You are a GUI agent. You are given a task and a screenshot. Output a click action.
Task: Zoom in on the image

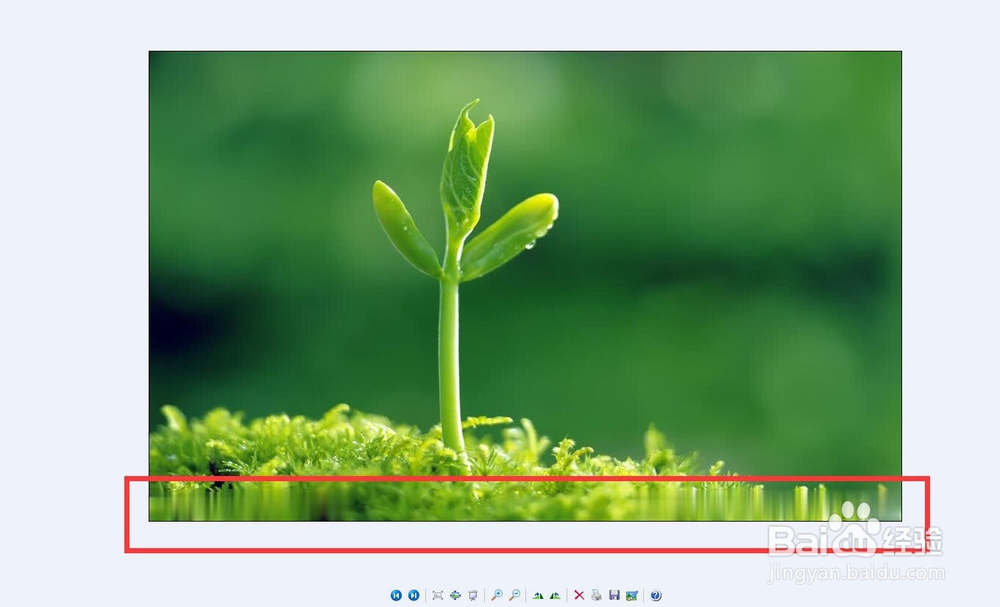point(496,594)
